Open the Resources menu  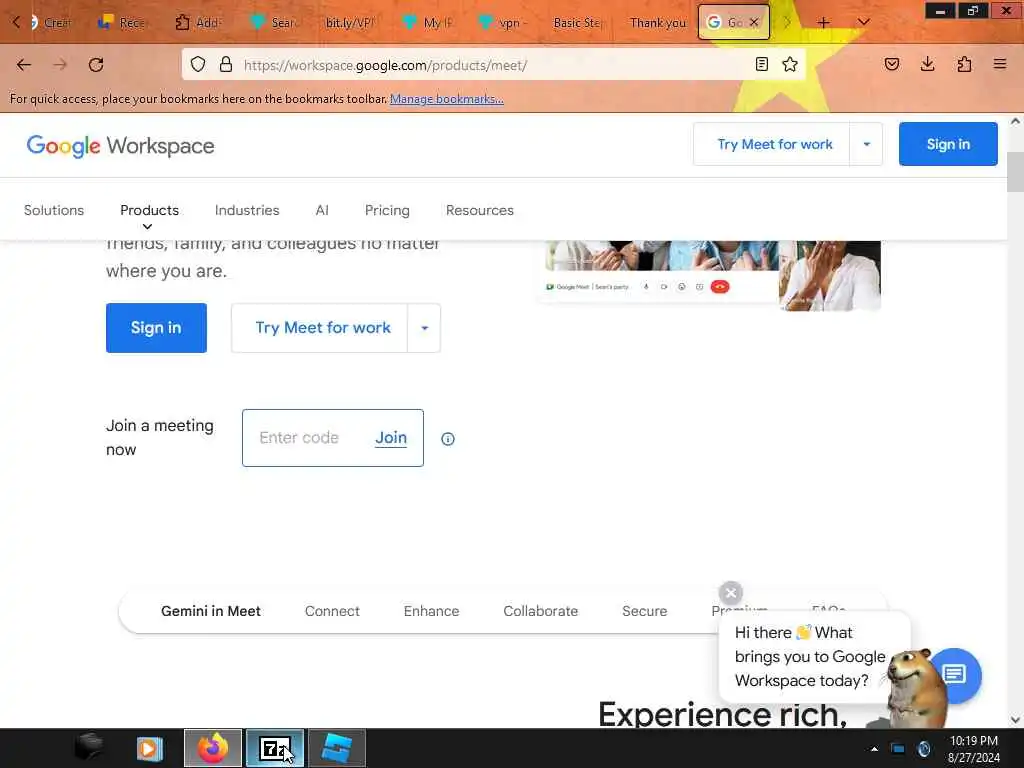click(x=480, y=210)
